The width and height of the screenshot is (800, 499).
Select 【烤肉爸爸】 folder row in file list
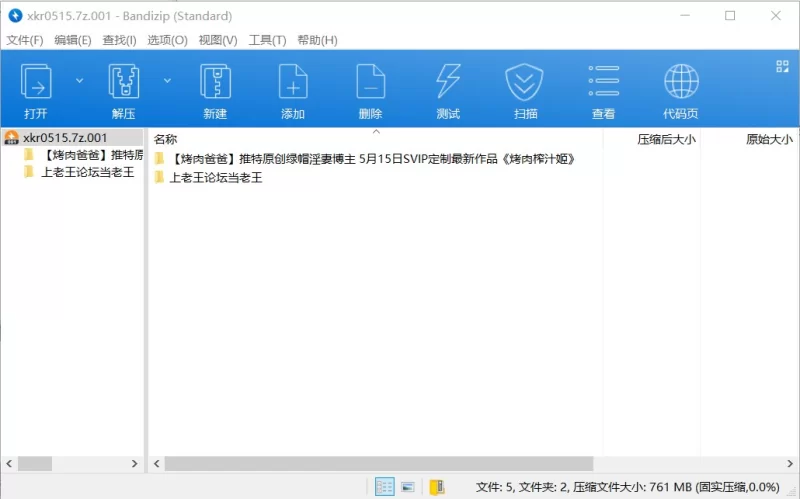click(x=372, y=159)
